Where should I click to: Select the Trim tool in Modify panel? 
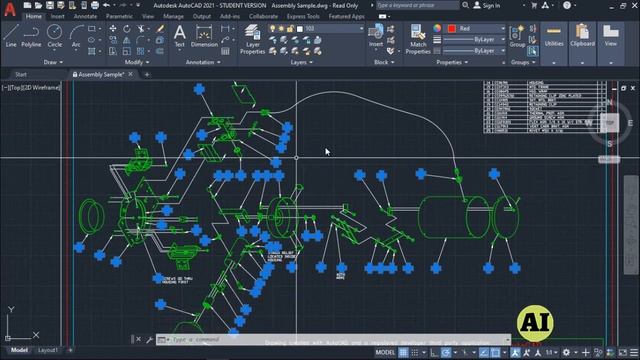tap(141, 29)
